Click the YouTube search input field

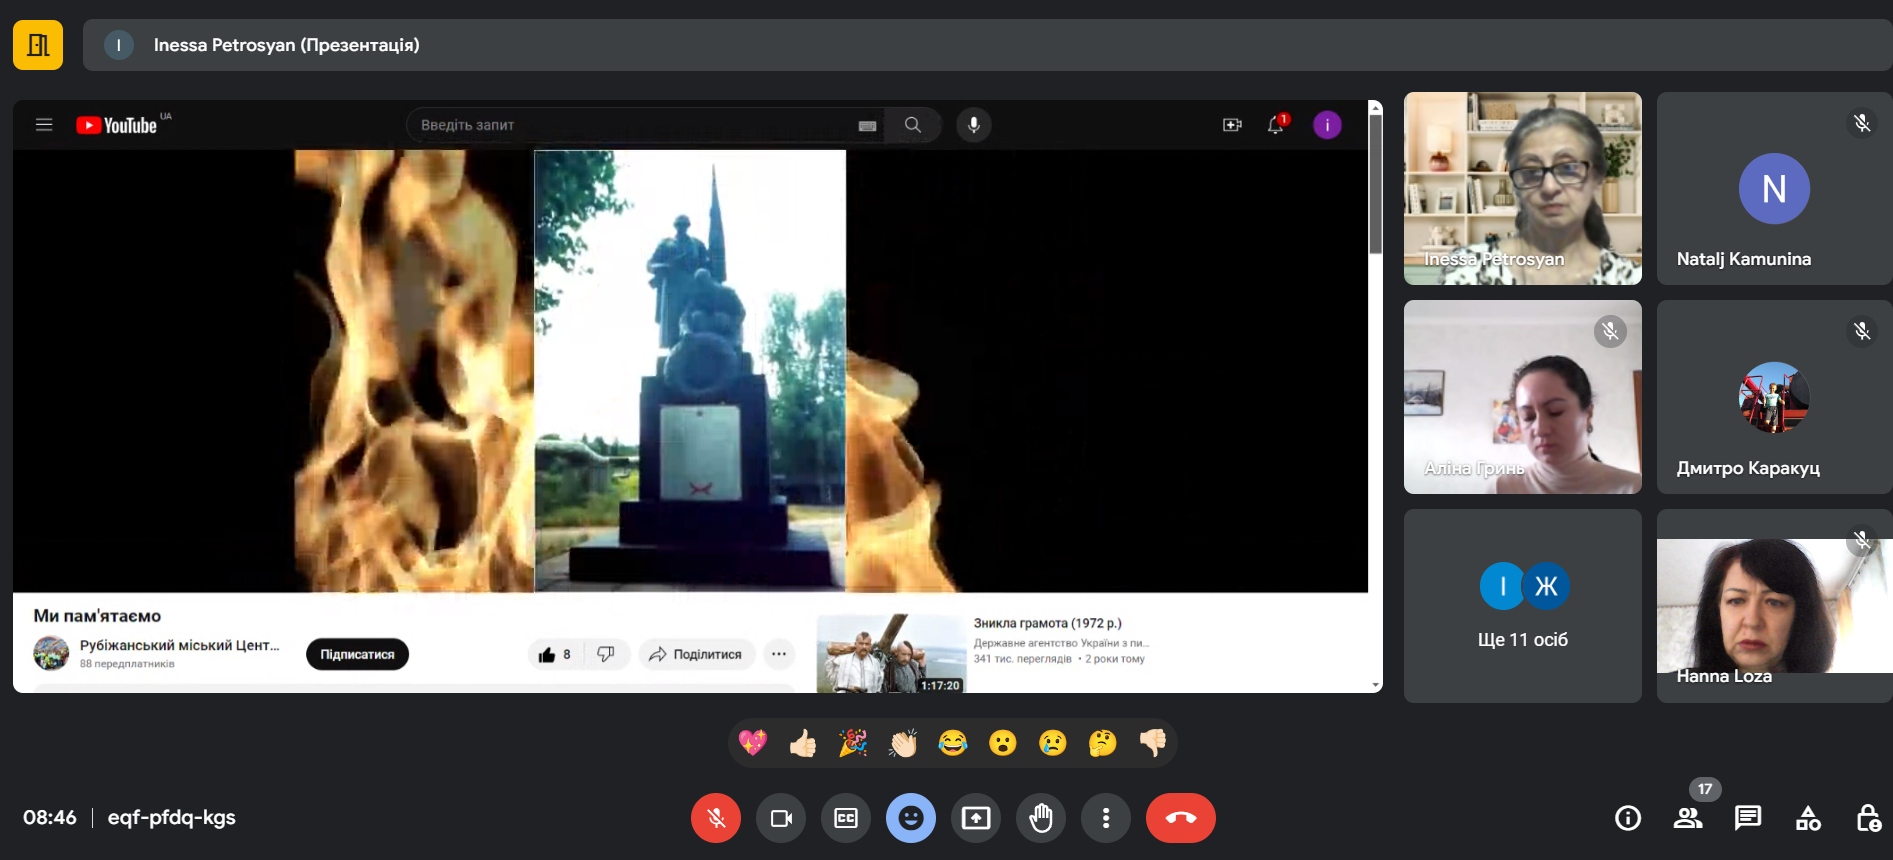630,125
